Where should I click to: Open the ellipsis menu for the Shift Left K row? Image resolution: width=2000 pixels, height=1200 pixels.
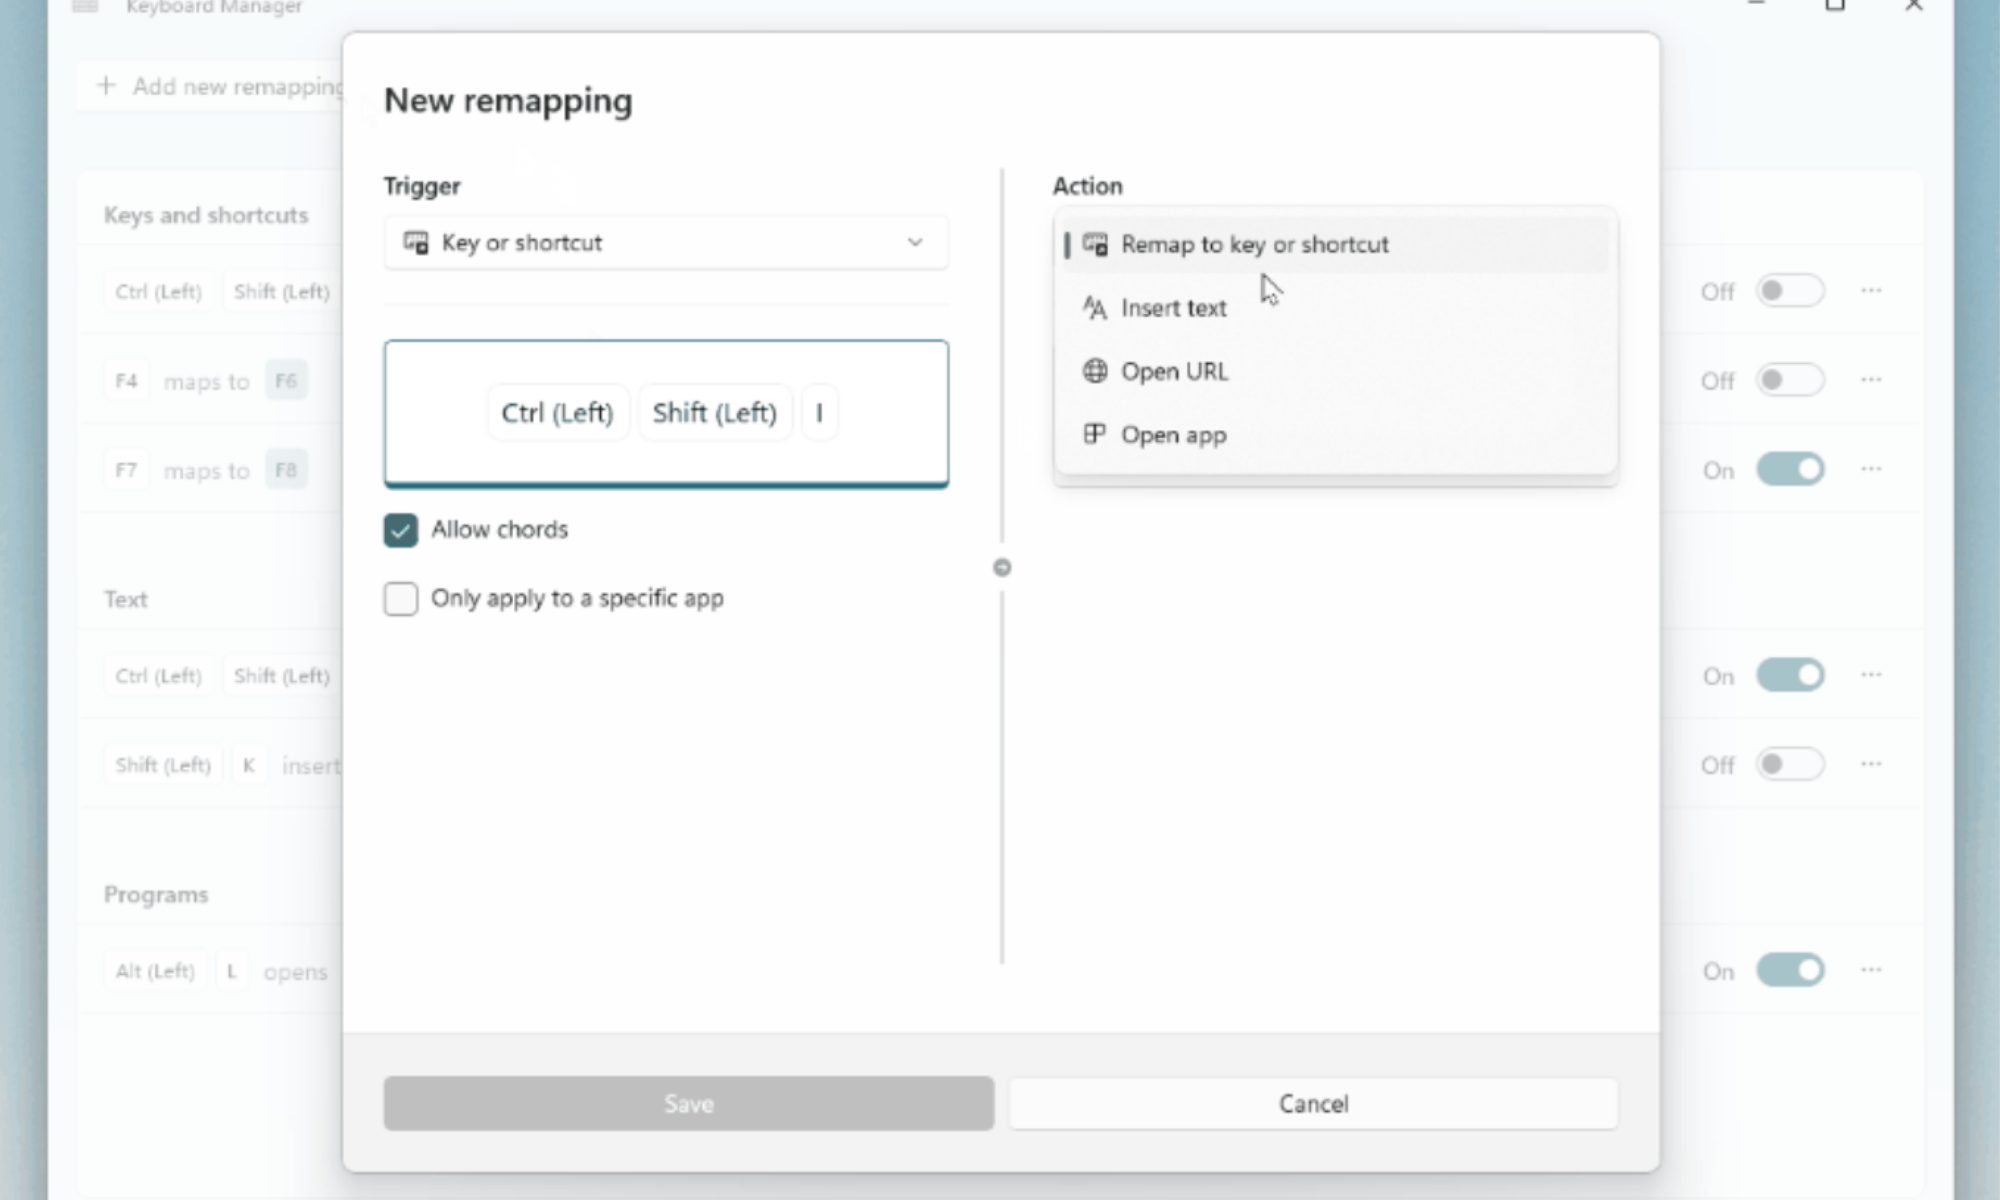(1871, 764)
